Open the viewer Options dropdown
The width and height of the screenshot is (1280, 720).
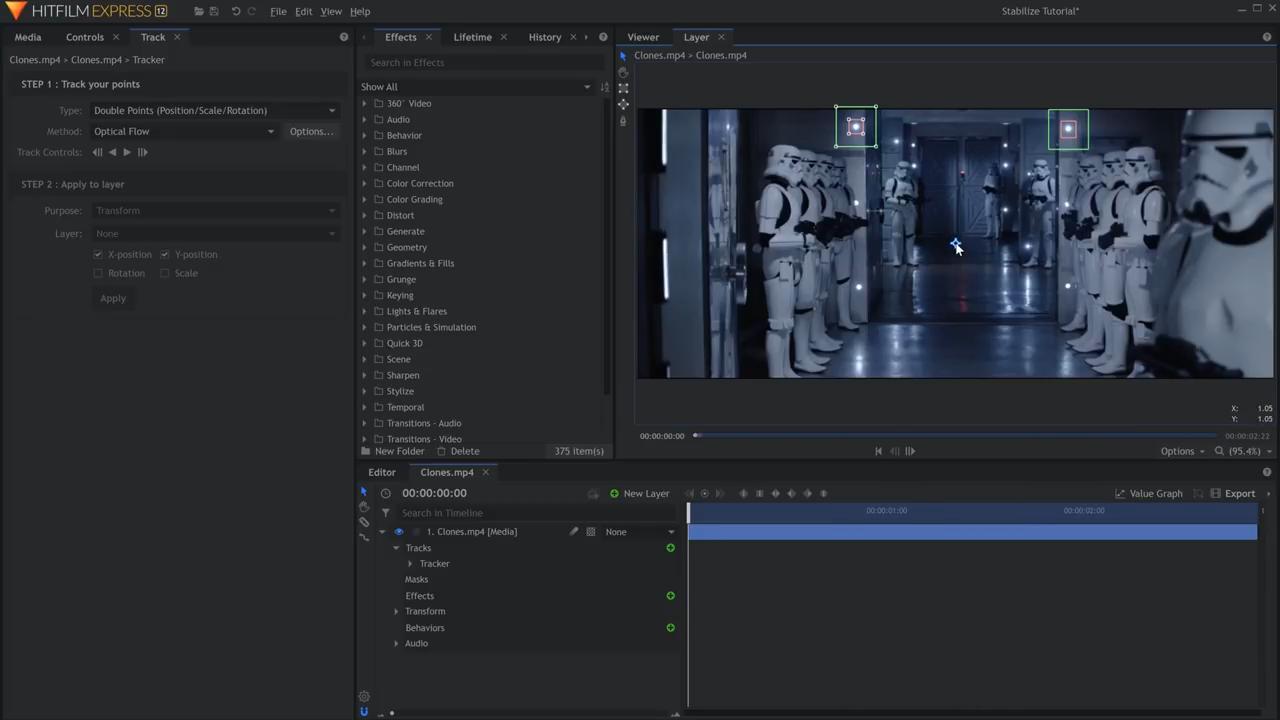tap(1182, 451)
